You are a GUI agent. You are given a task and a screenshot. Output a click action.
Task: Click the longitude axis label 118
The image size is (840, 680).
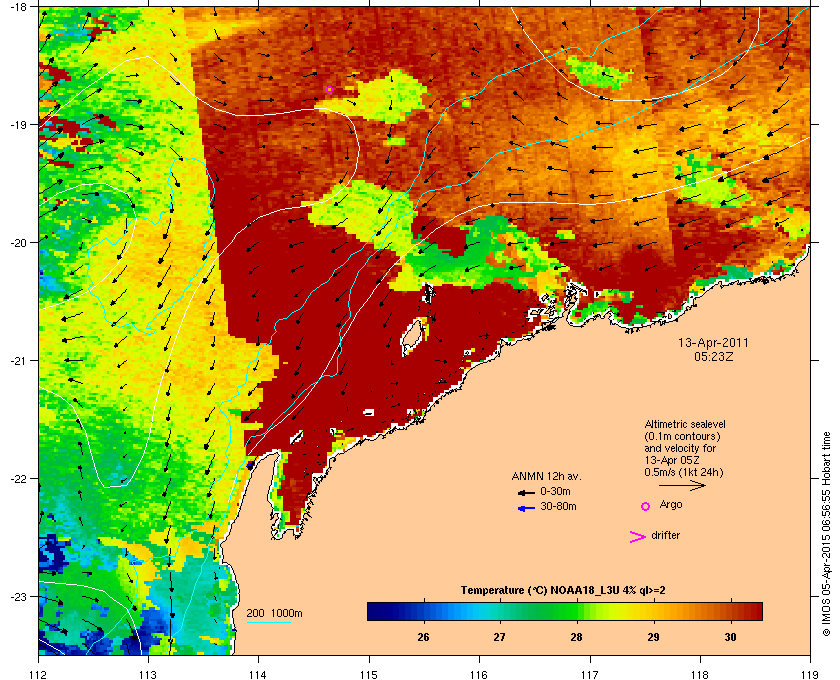coord(700,674)
